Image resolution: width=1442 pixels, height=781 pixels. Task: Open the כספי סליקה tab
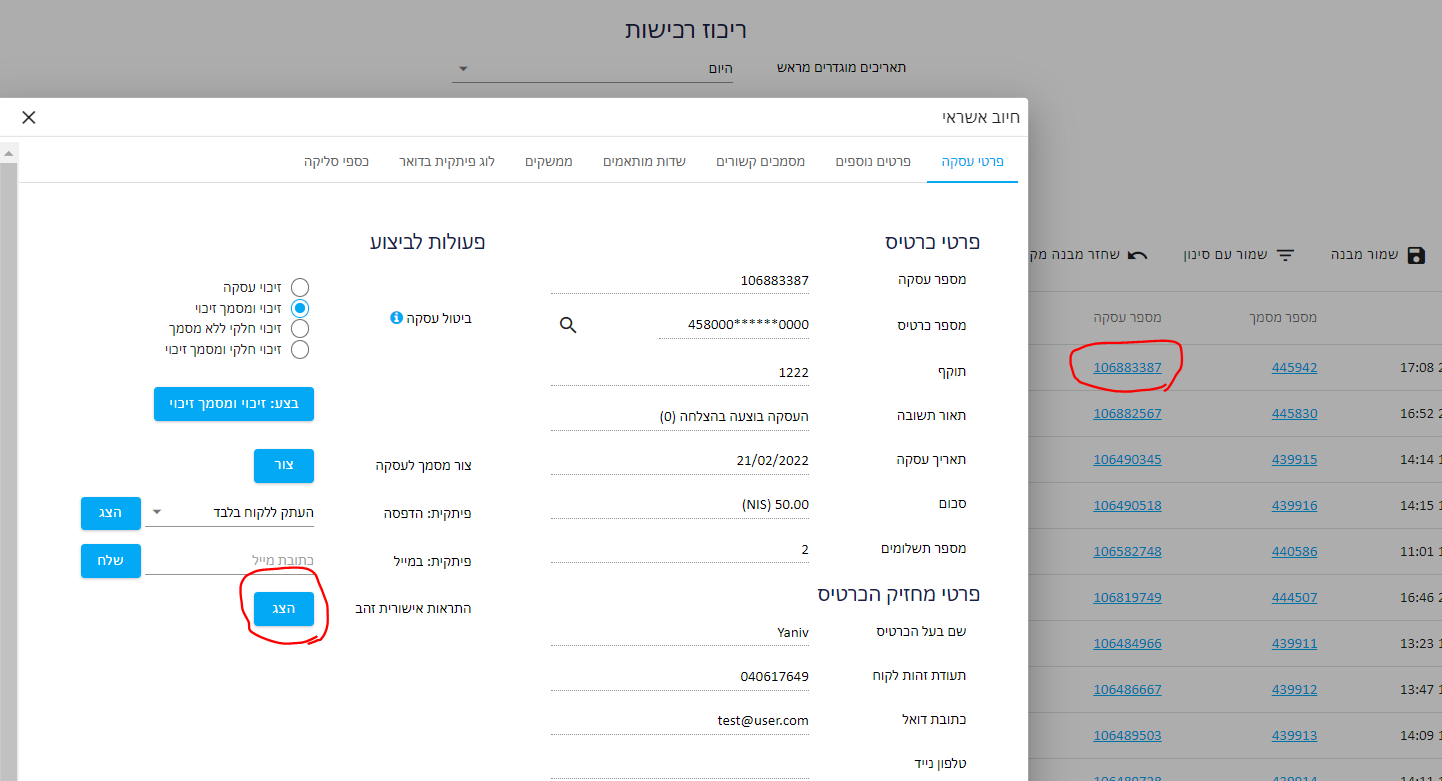pos(337,161)
